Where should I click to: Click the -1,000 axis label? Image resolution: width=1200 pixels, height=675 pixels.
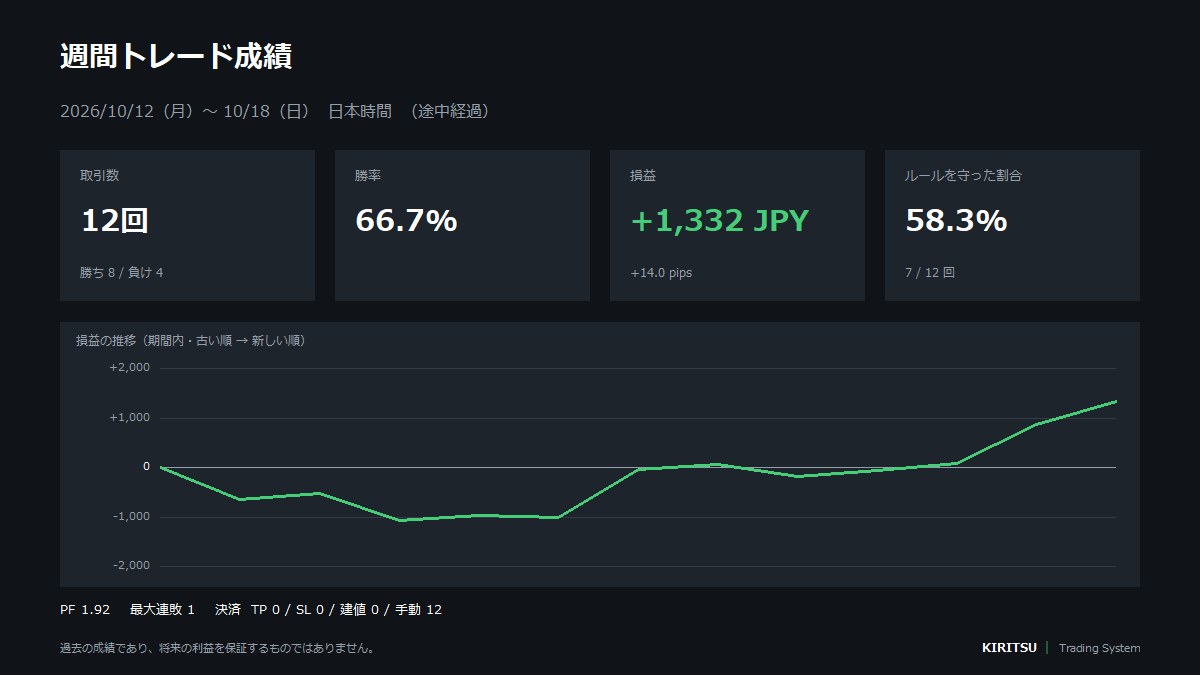(x=130, y=516)
